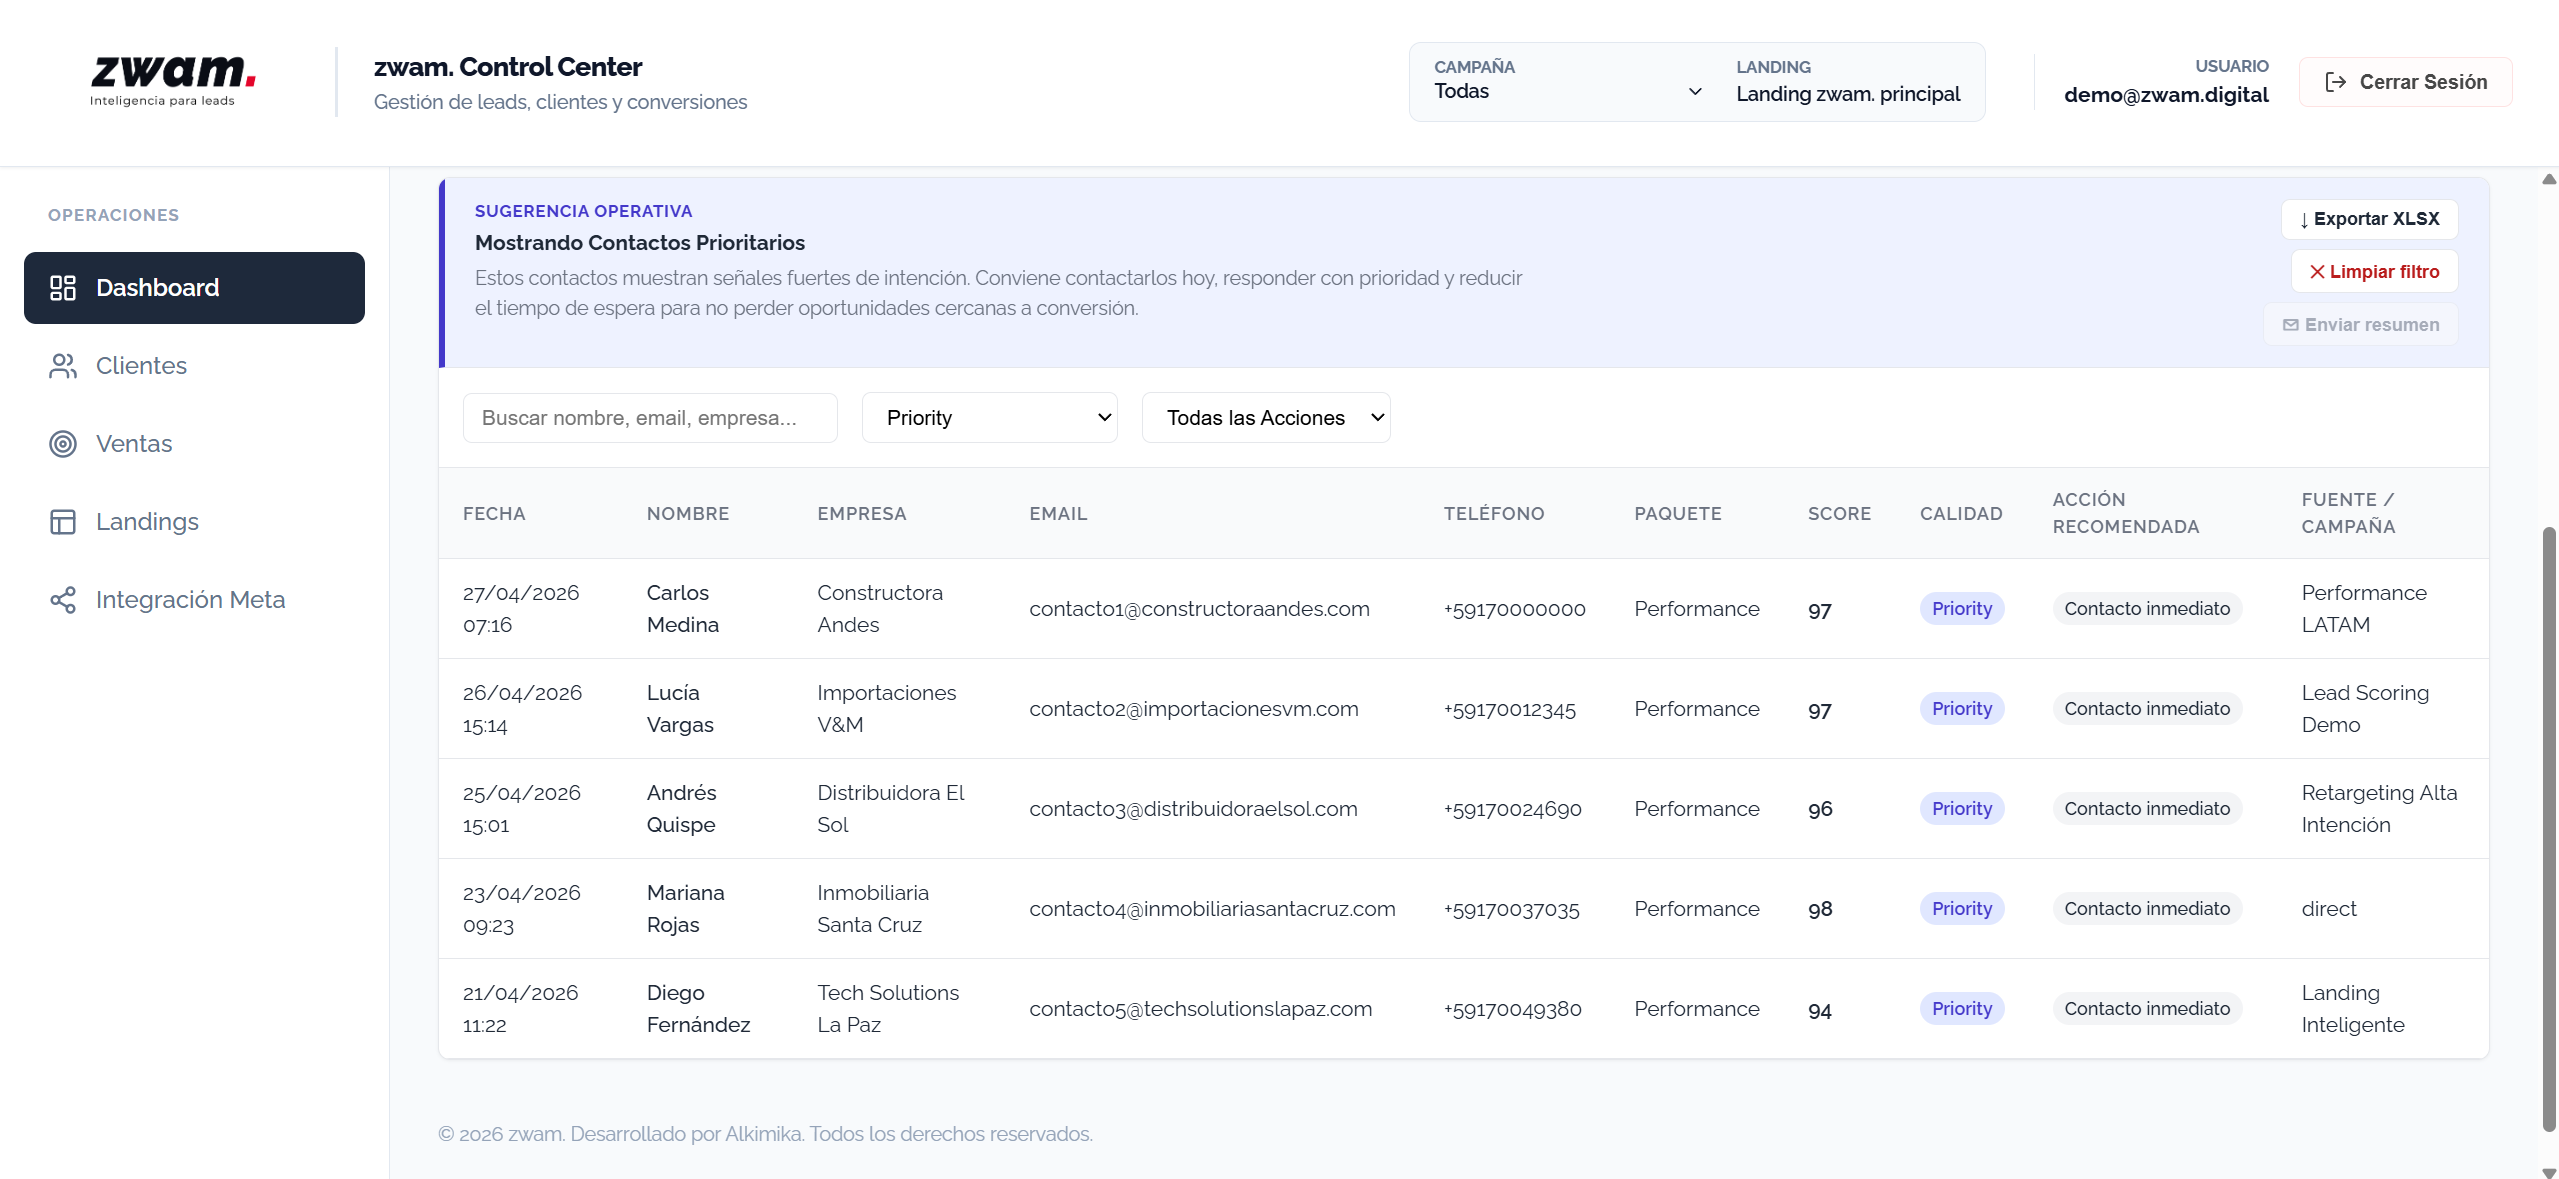
Task: Click the Integración Meta share icon
Action: (63, 600)
